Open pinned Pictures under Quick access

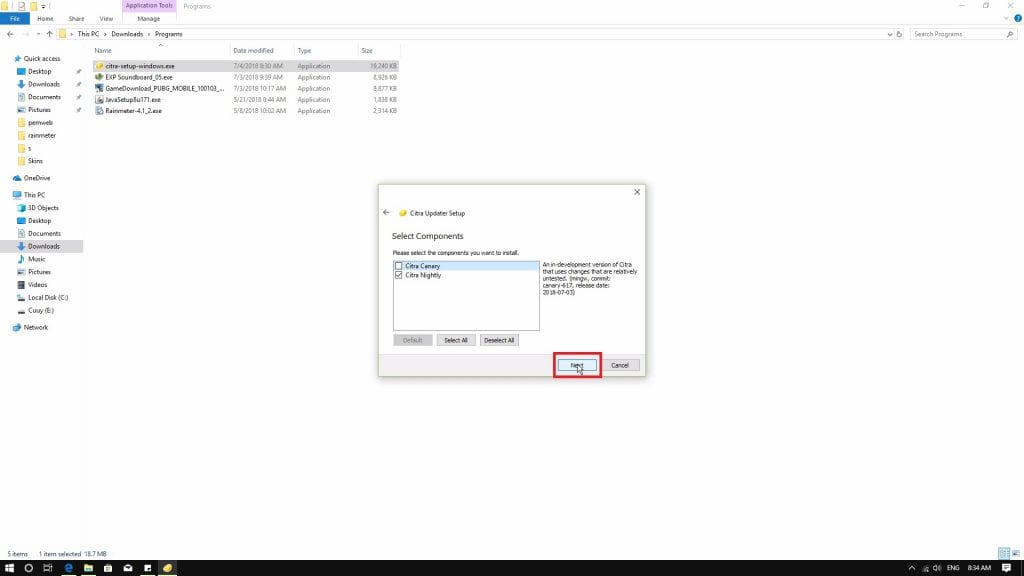pos(39,110)
